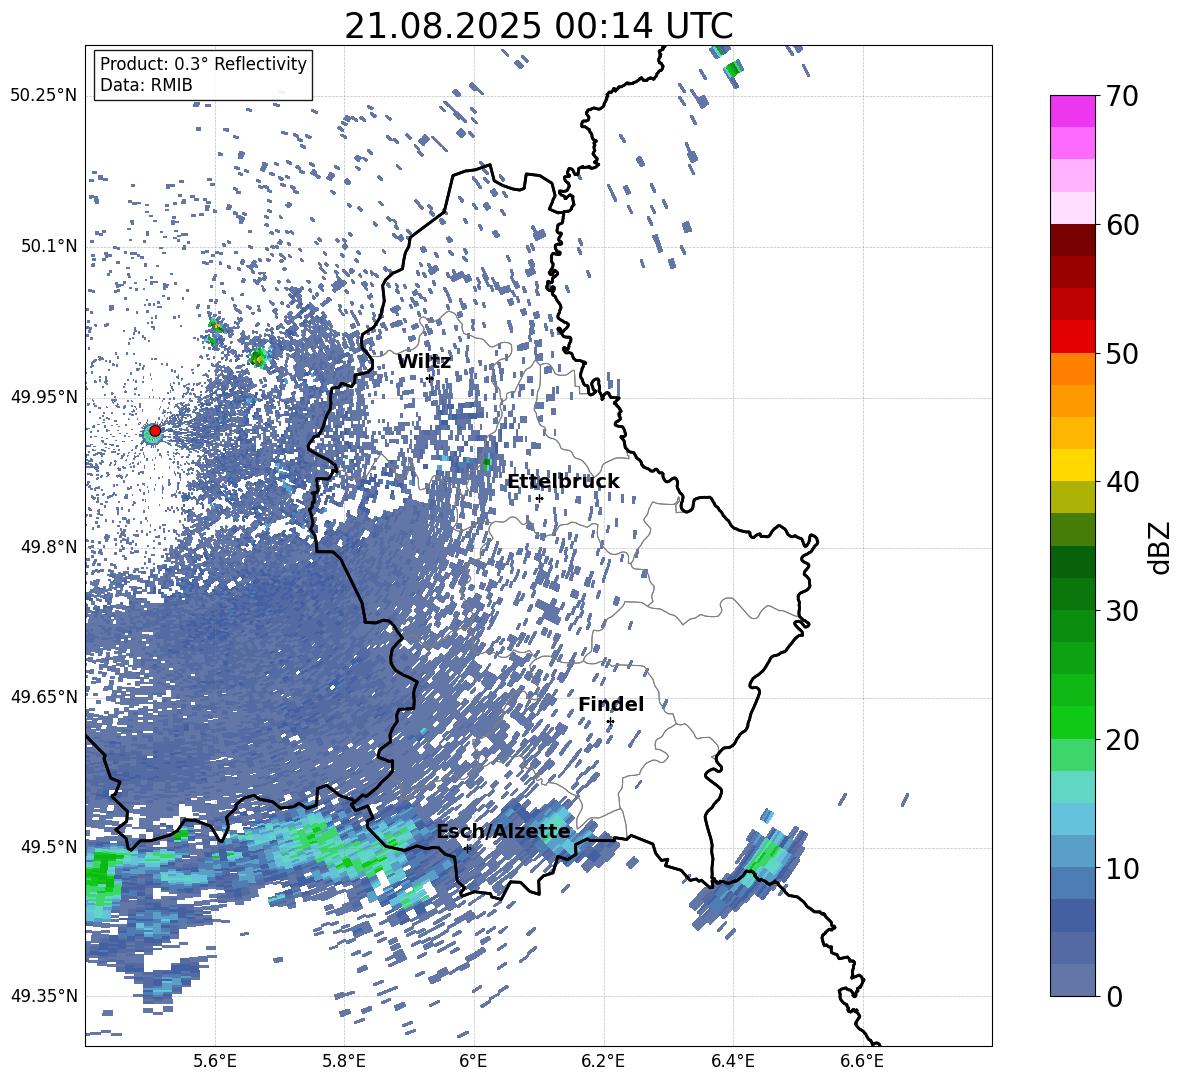
Task: Click the Findel location cross marker
Action: [610, 722]
